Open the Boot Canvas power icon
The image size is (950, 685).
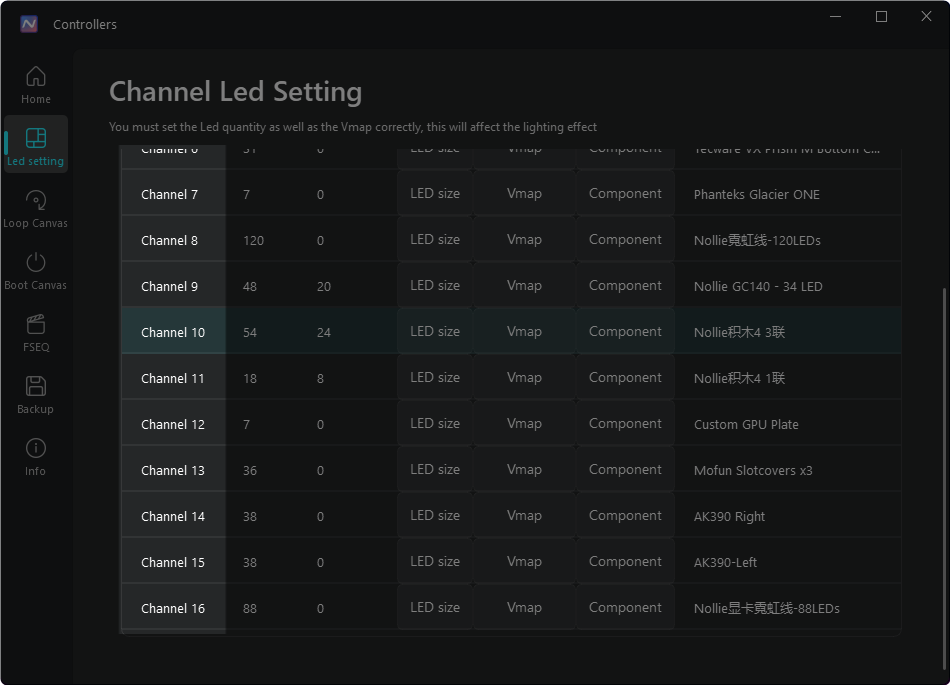(36, 262)
